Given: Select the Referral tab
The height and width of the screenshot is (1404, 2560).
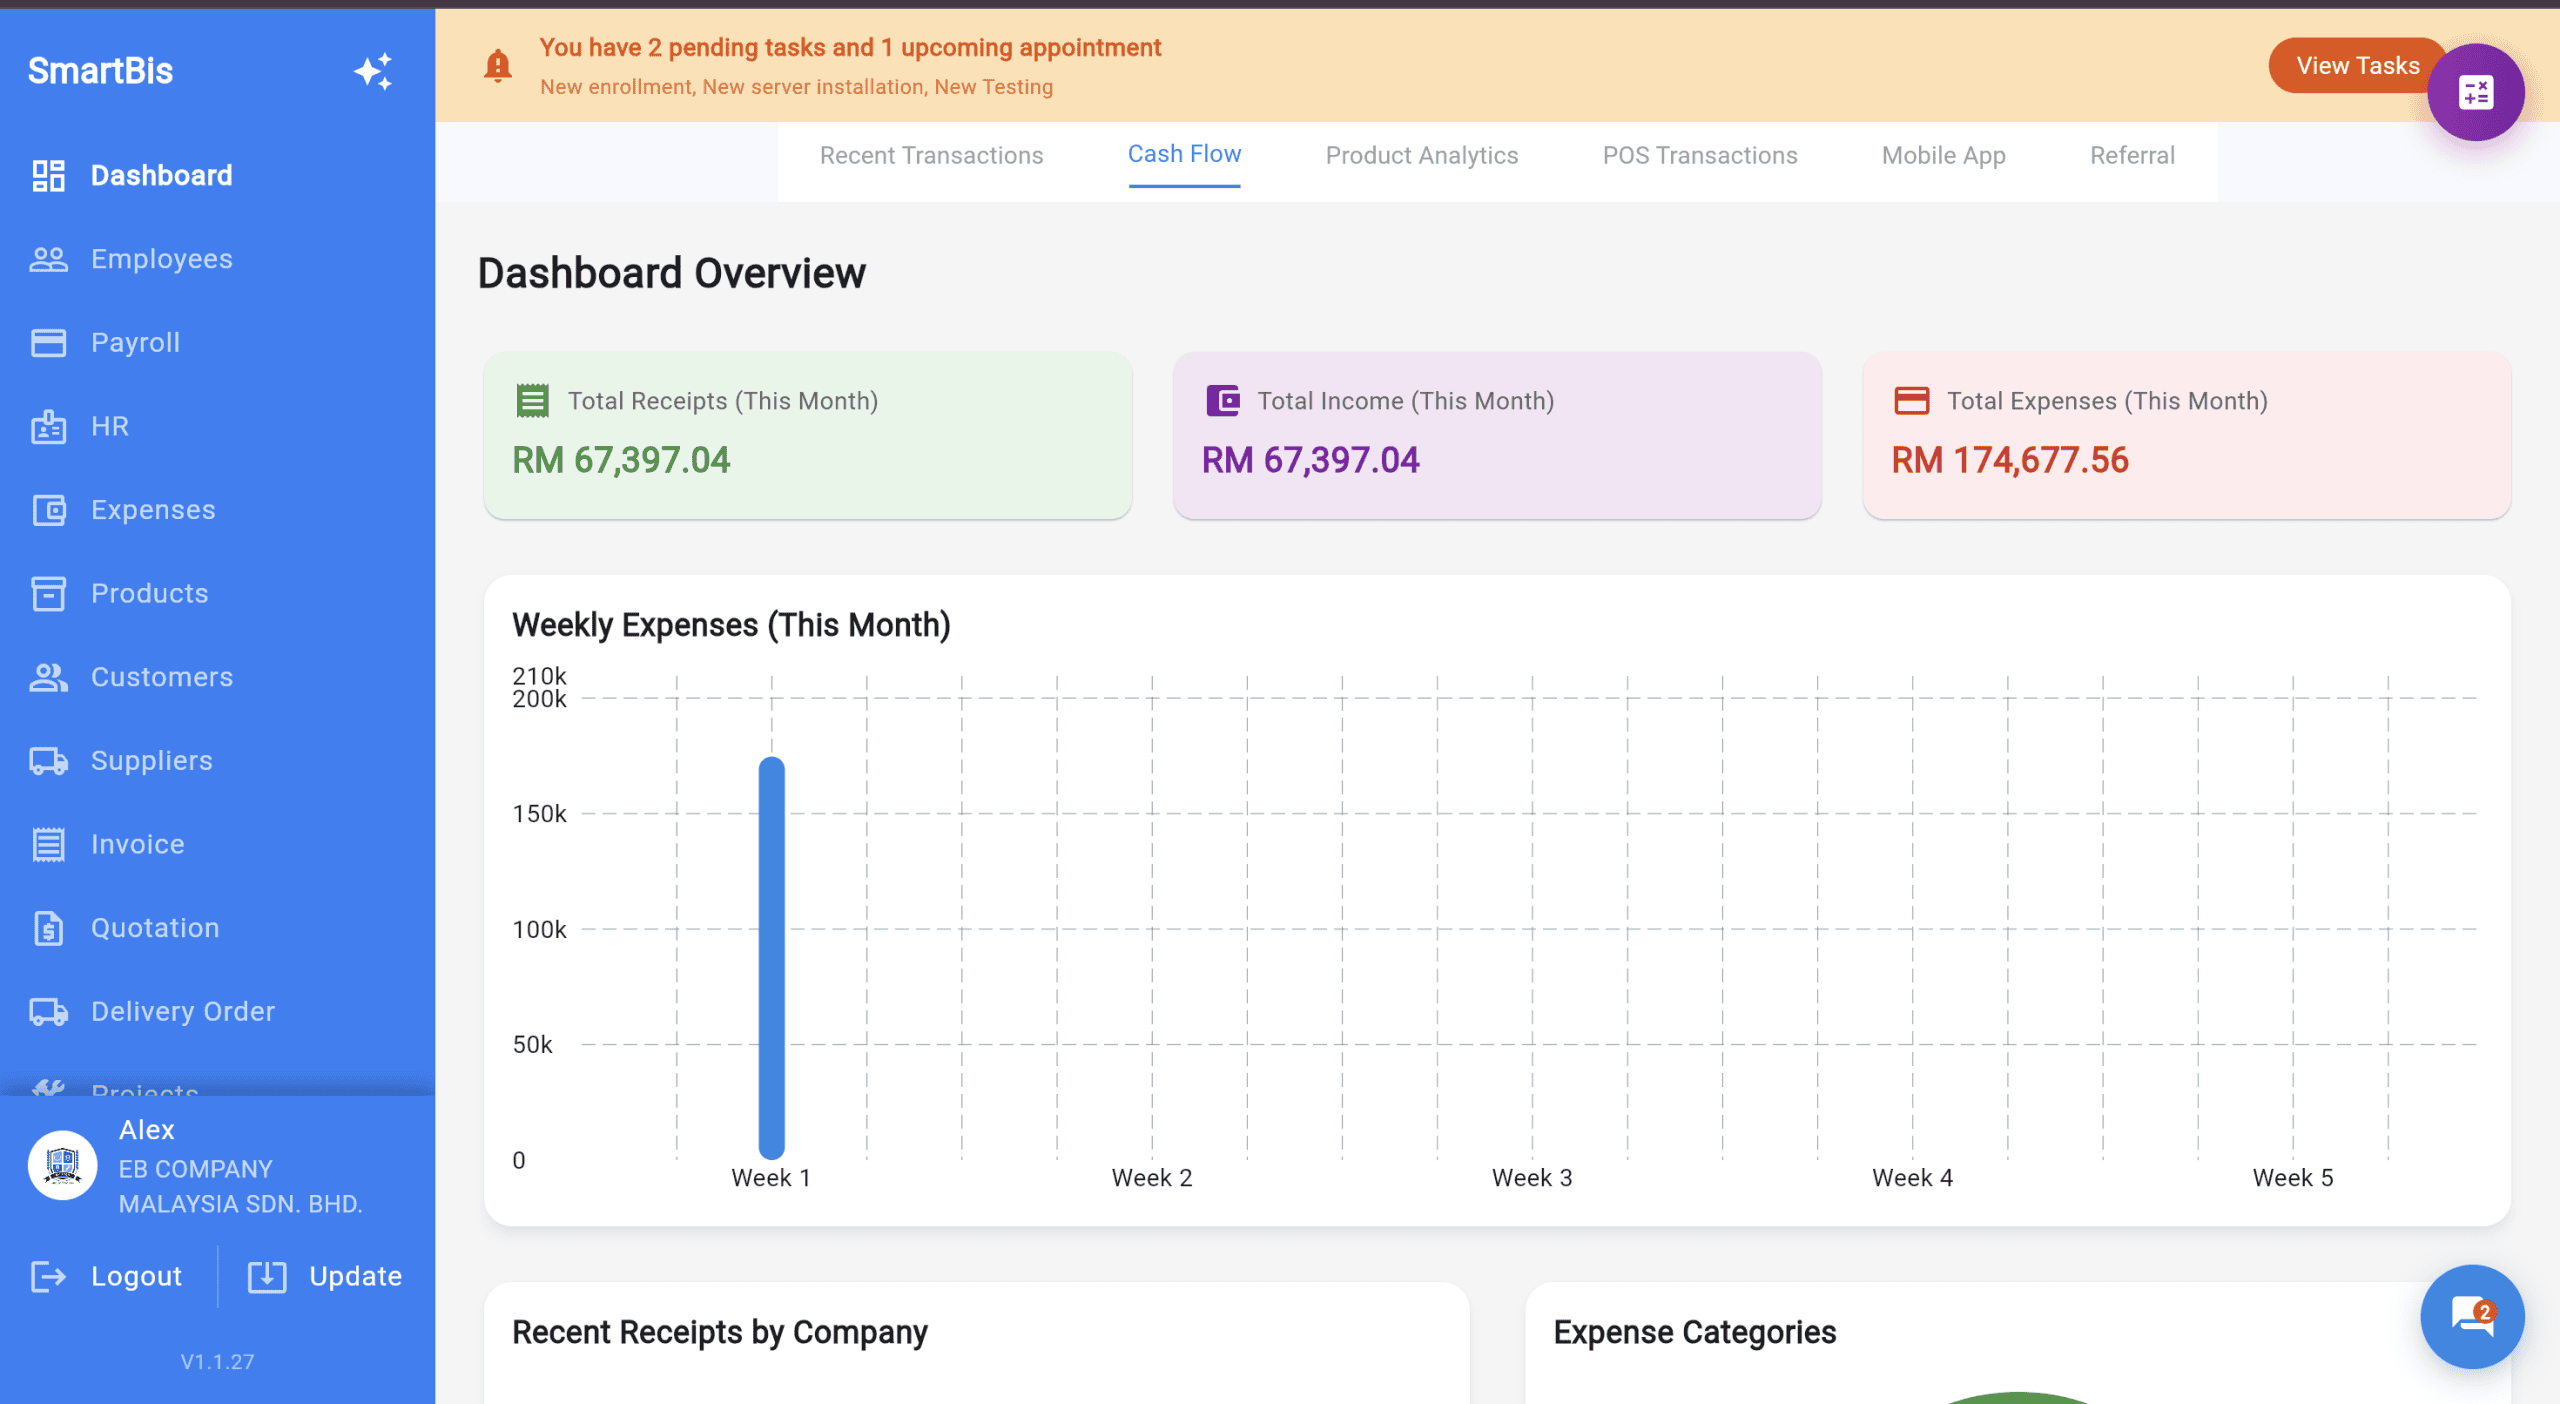Looking at the screenshot, I should pyautogui.click(x=2131, y=155).
